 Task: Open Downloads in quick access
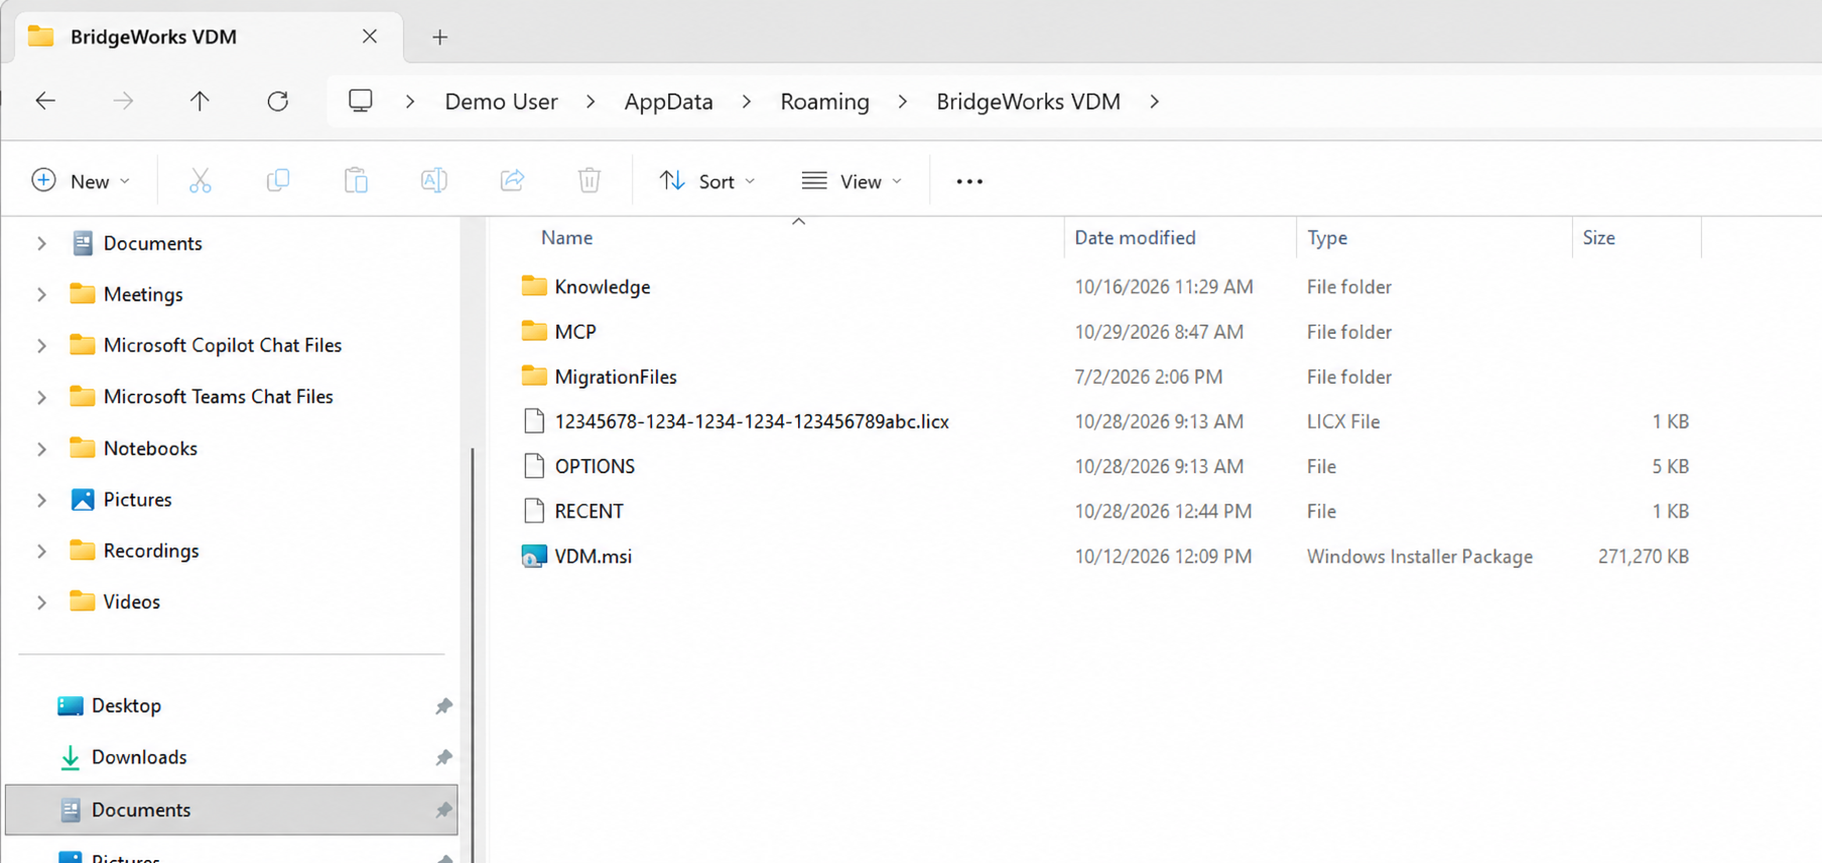point(139,757)
